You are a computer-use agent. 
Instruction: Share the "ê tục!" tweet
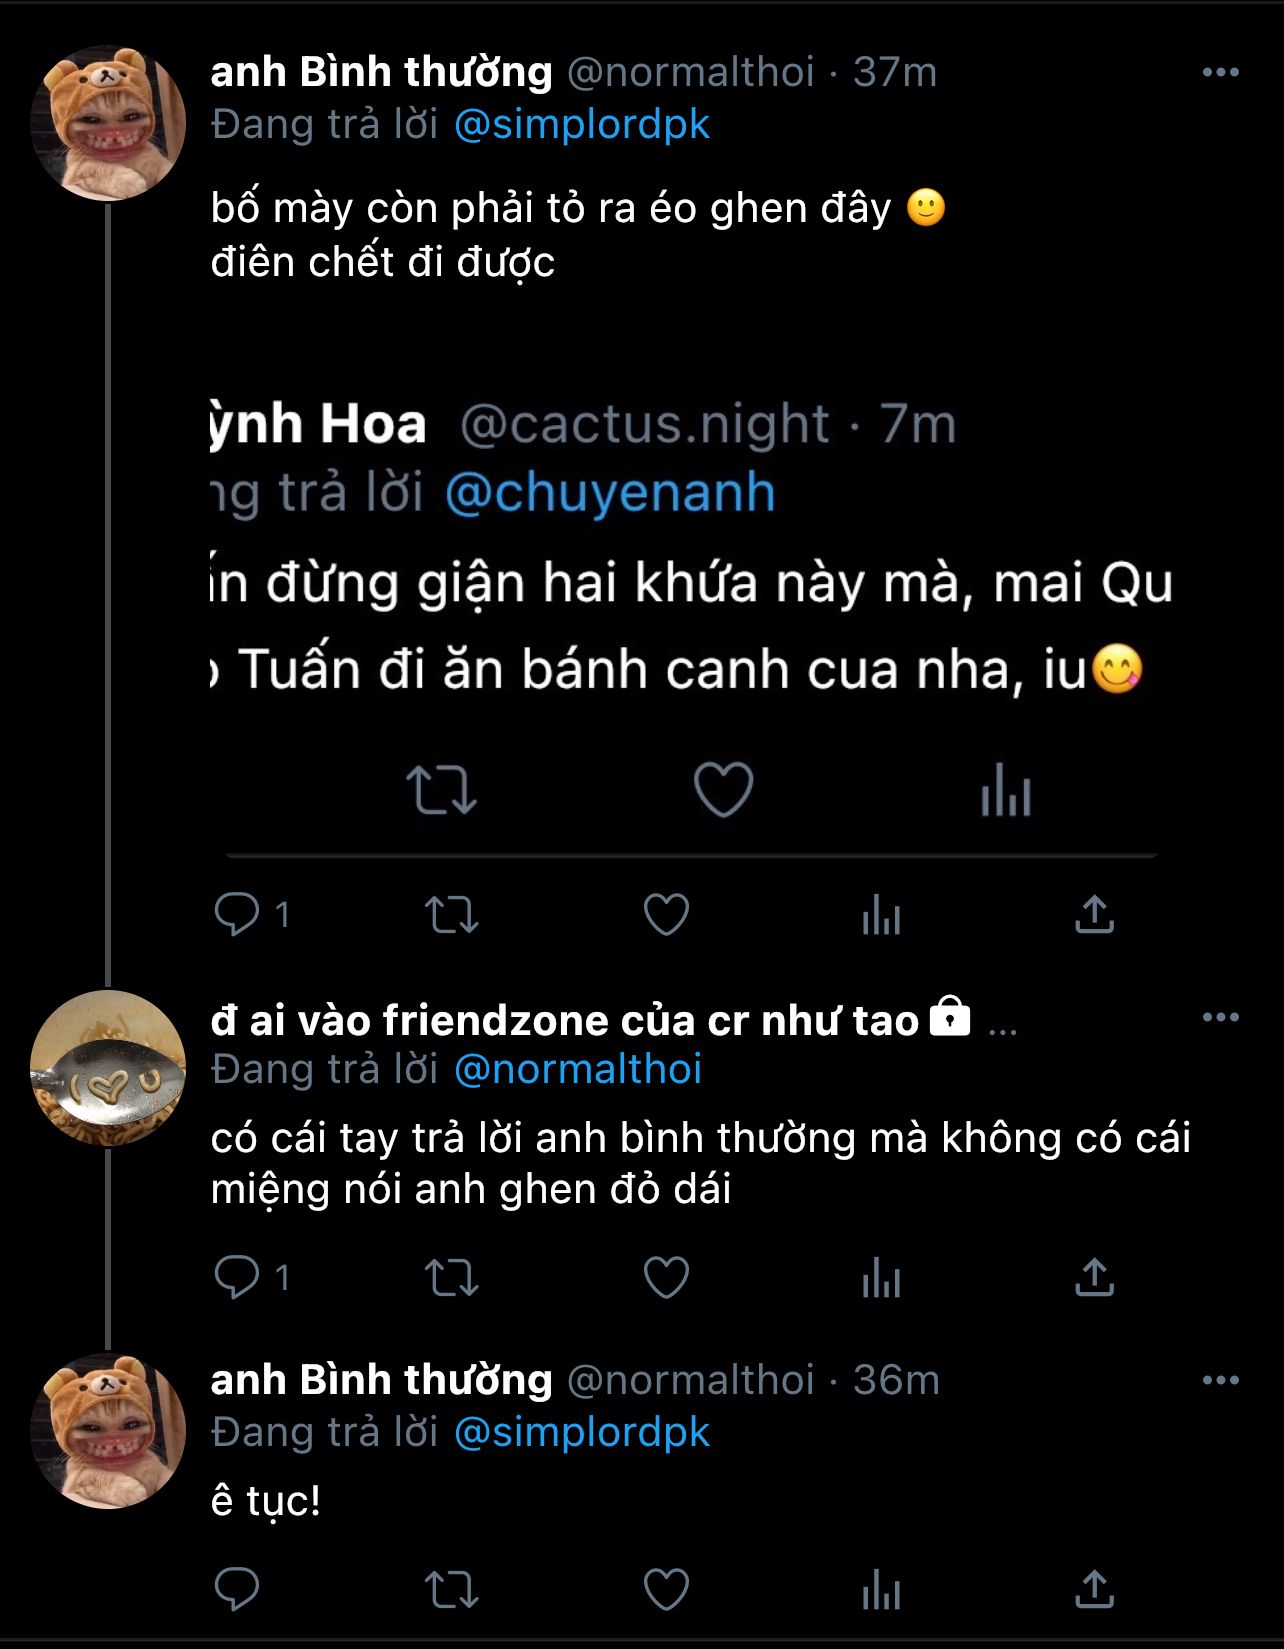tap(1094, 1589)
